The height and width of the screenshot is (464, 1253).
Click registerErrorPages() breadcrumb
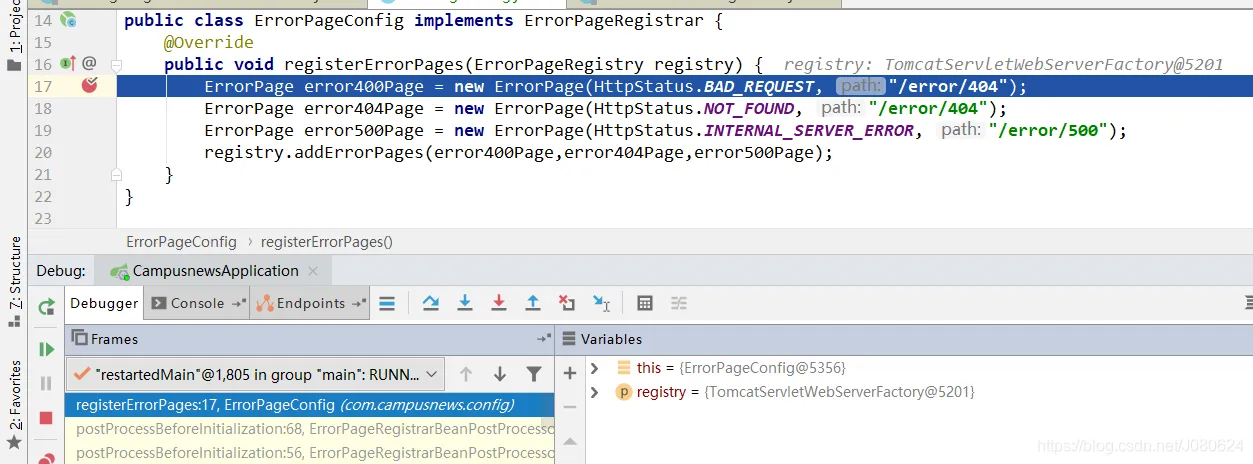pyautogui.click(x=327, y=242)
